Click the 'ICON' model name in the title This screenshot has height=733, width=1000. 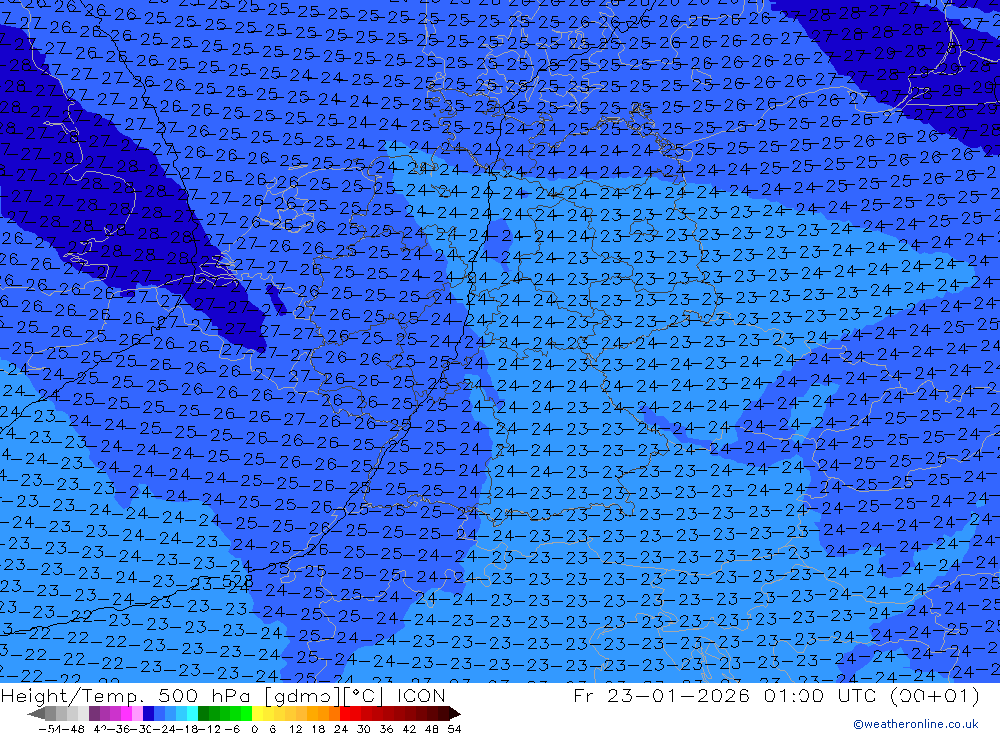tap(421, 695)
